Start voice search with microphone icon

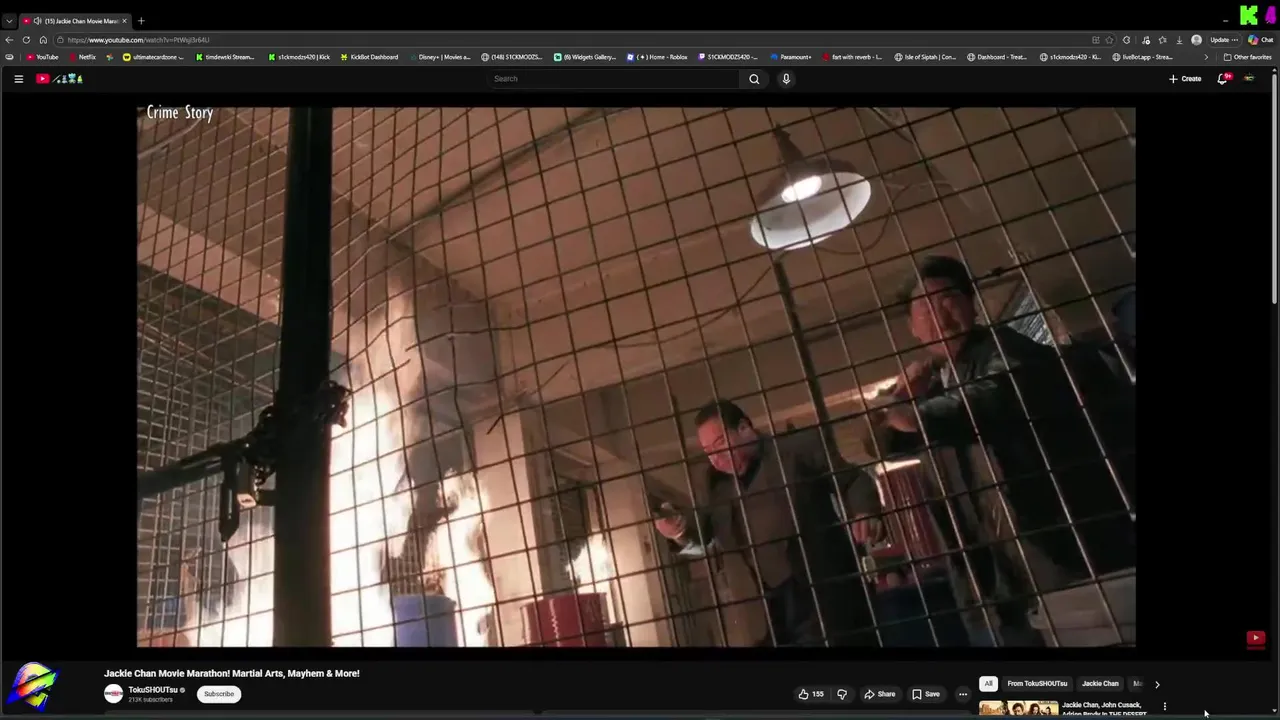[786, 79]
